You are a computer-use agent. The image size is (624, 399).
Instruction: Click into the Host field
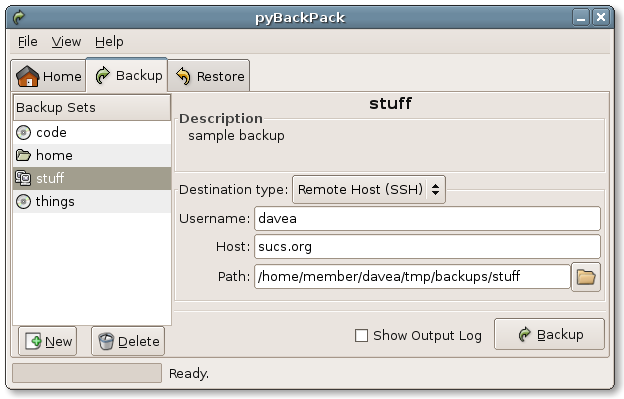pyautogui.click(x=427, y=247)
